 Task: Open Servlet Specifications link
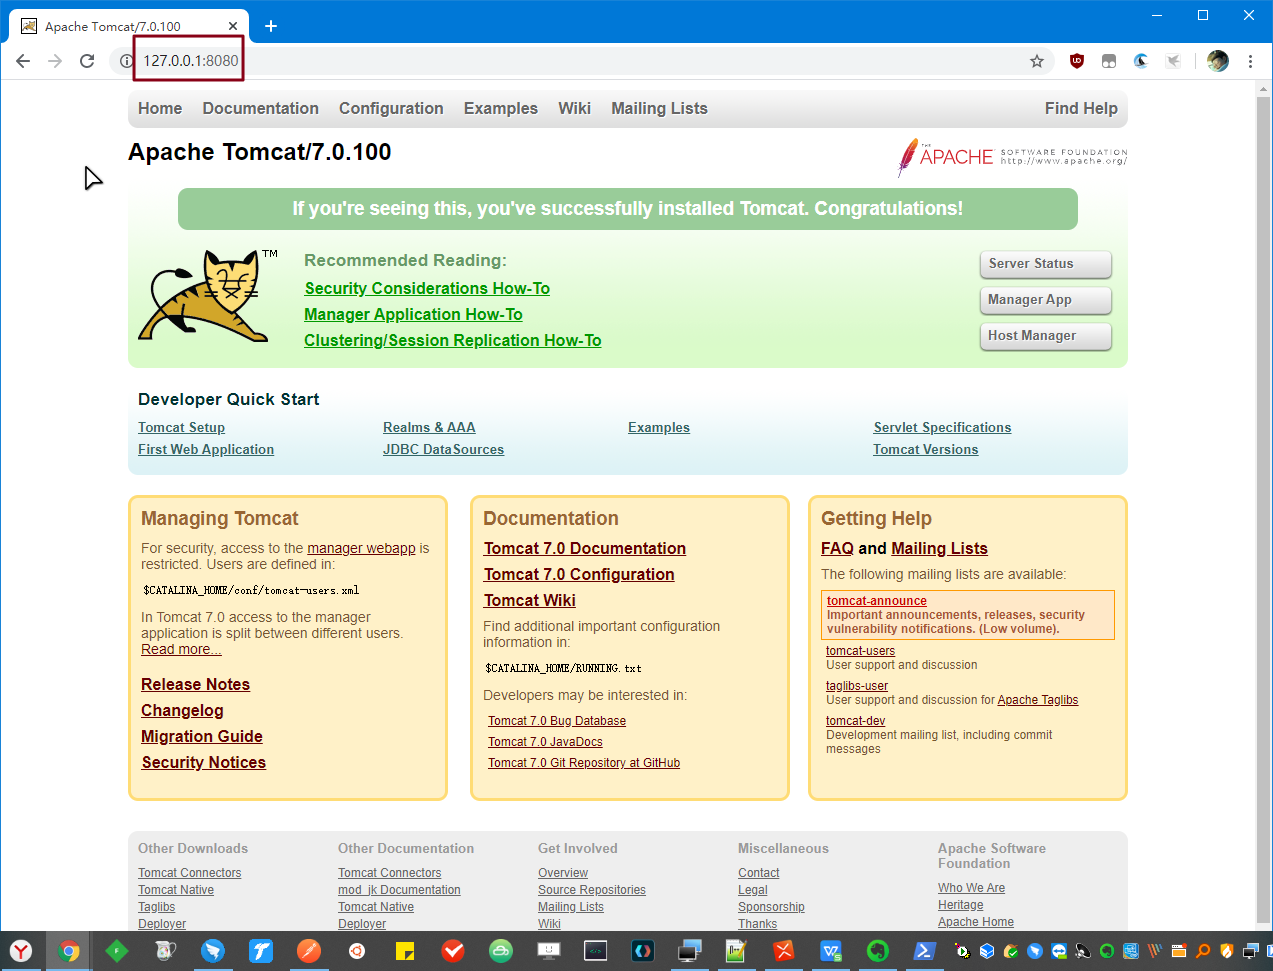click(942, 428)
